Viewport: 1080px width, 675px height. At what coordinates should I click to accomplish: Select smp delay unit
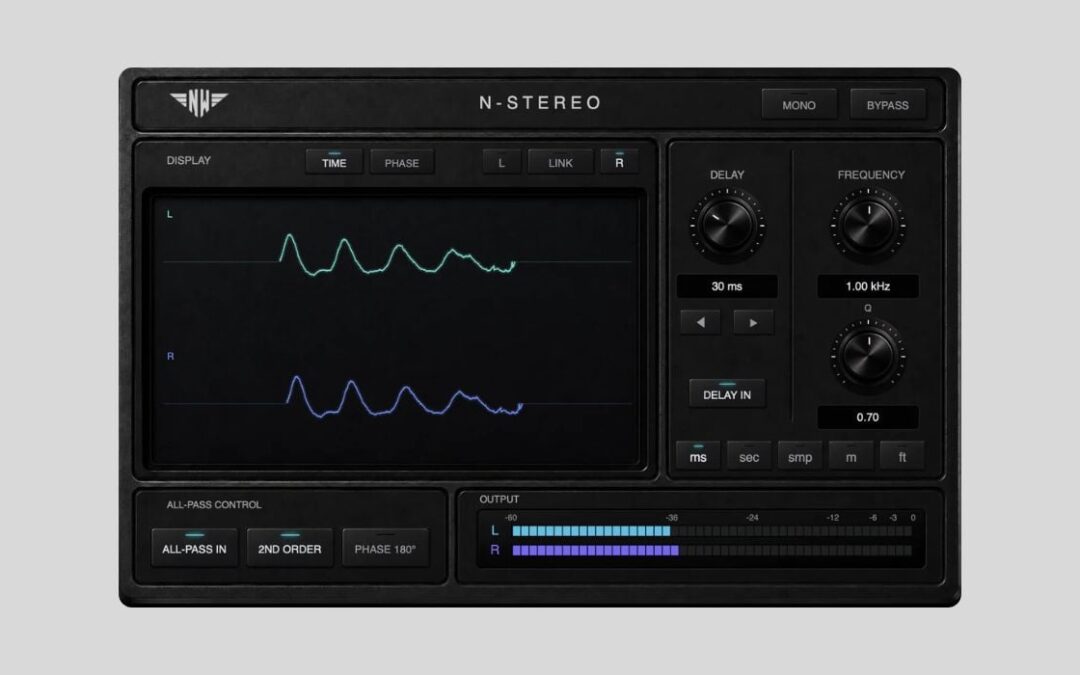point(800,456)
